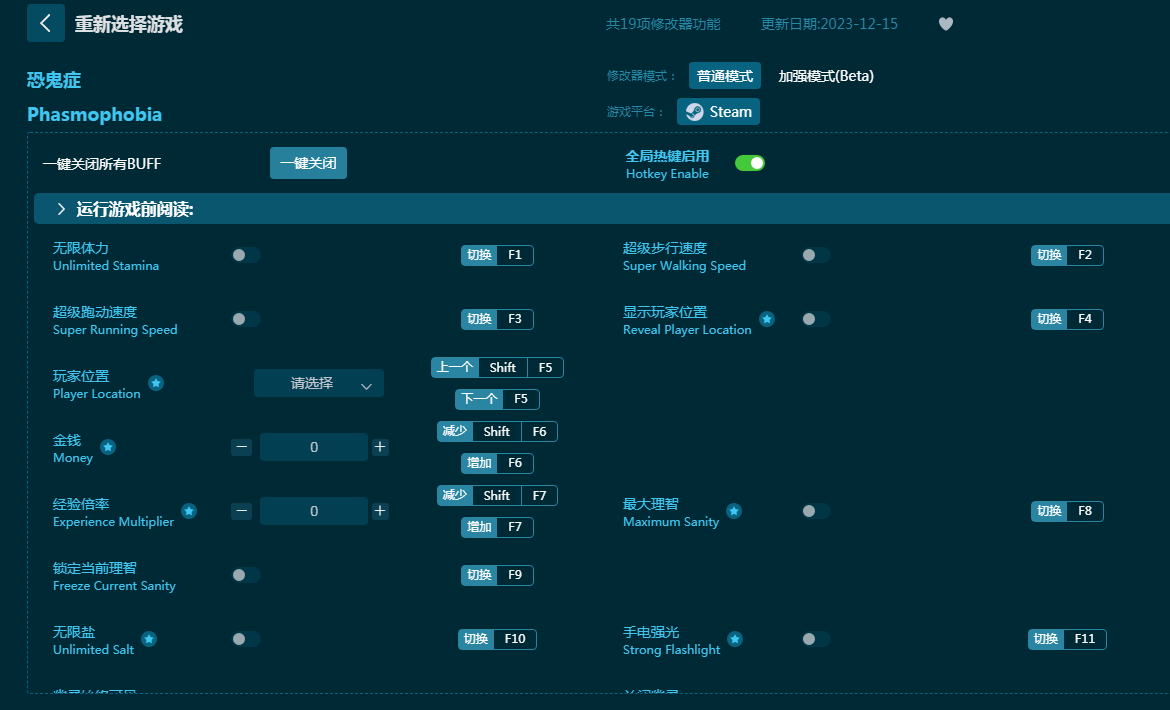The image size is (1170, 710).
Task: Click the Phasmophobia game title
Action: click(x=95, y=114)
